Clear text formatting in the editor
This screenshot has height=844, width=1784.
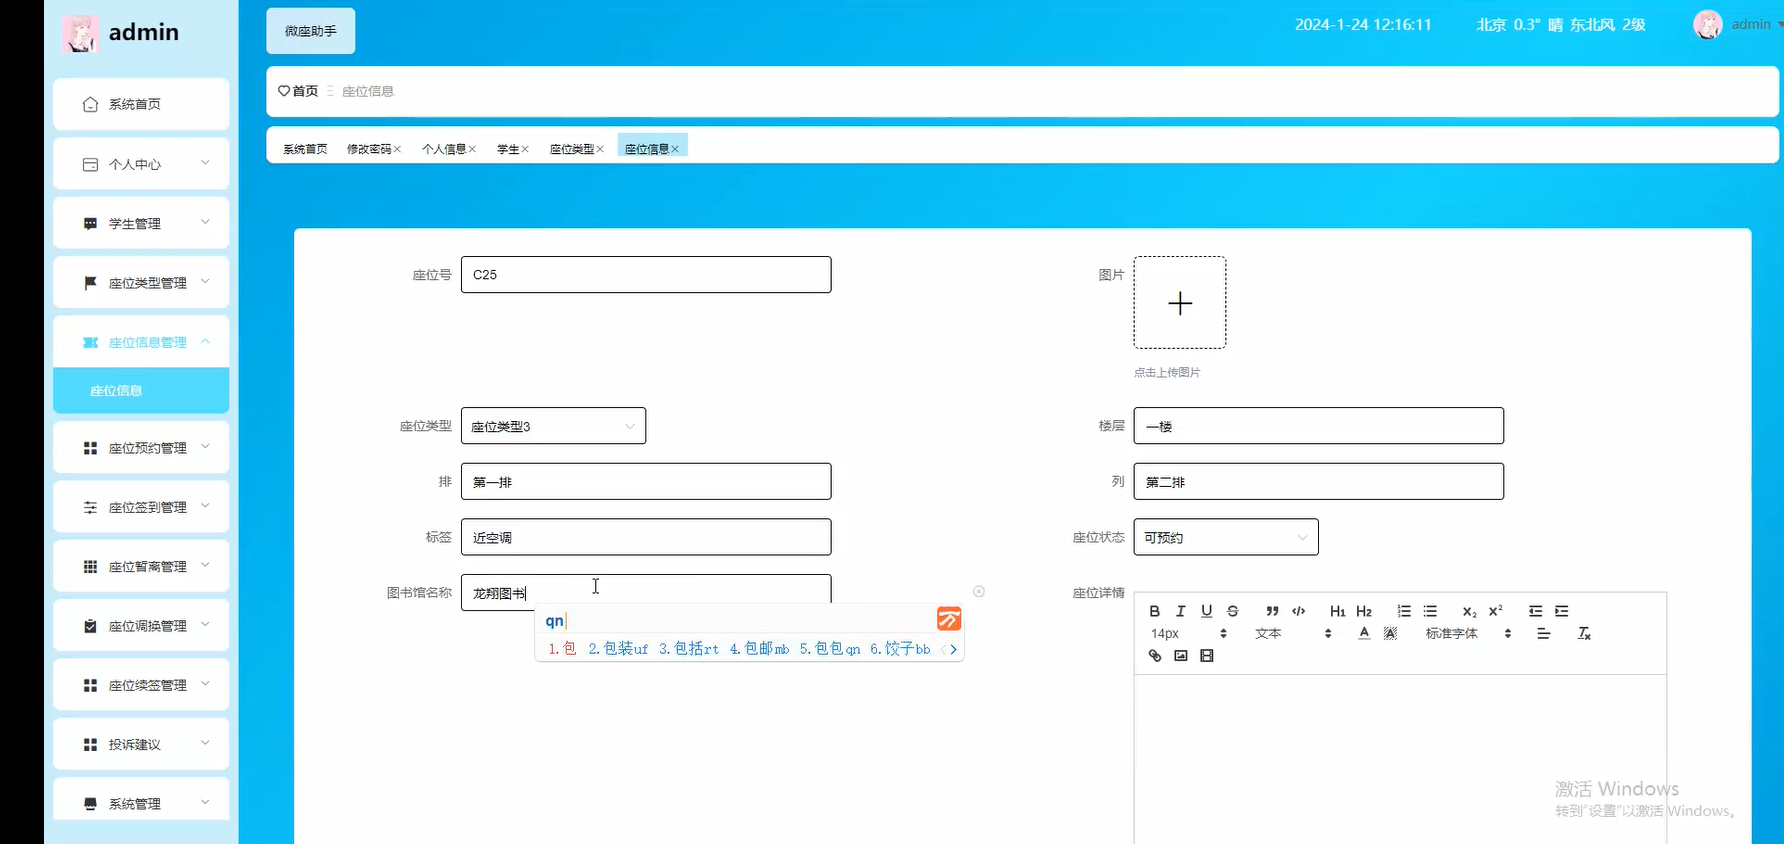point(1584,633)
